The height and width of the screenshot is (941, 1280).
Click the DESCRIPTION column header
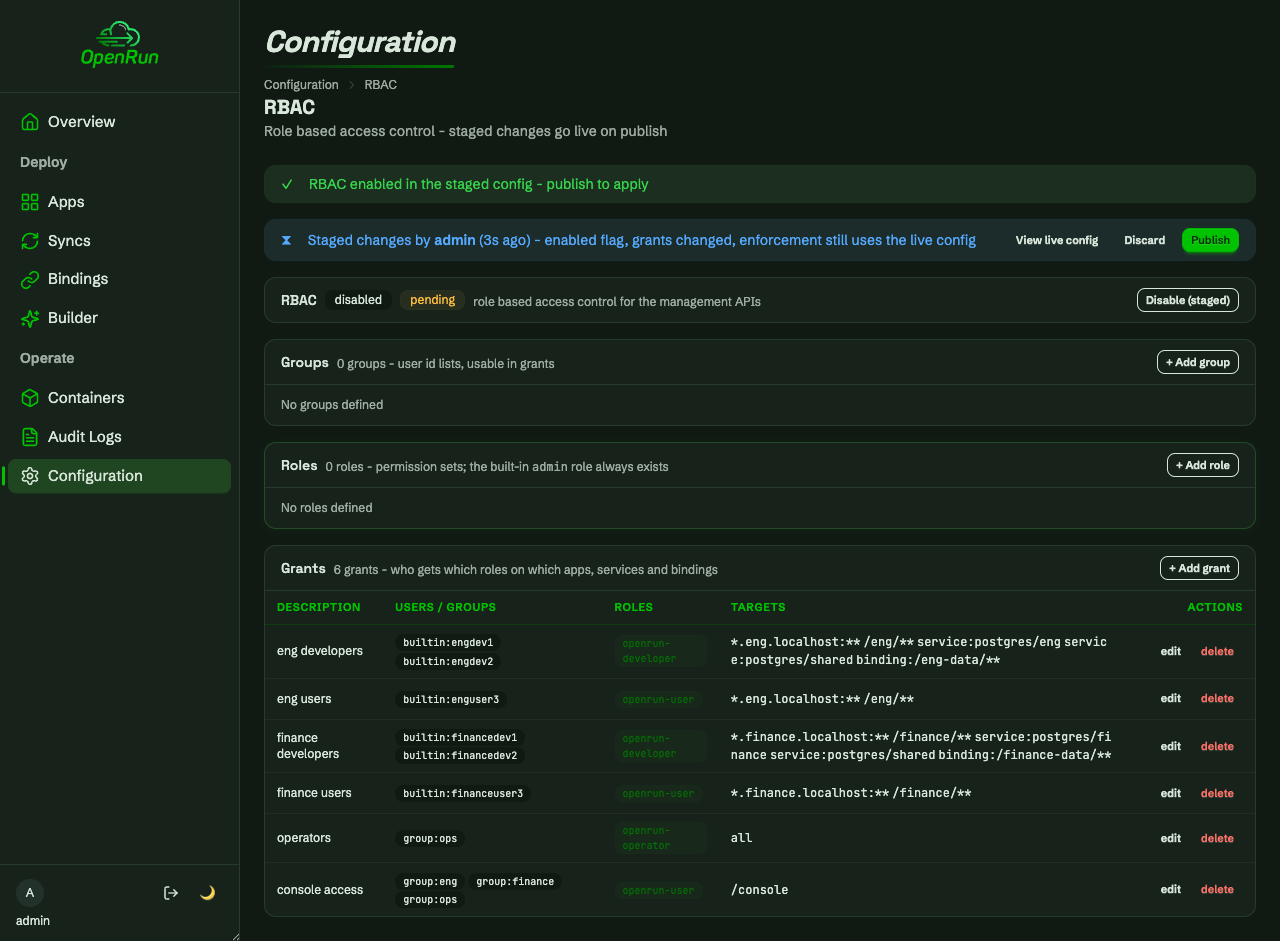pos(319,607)
